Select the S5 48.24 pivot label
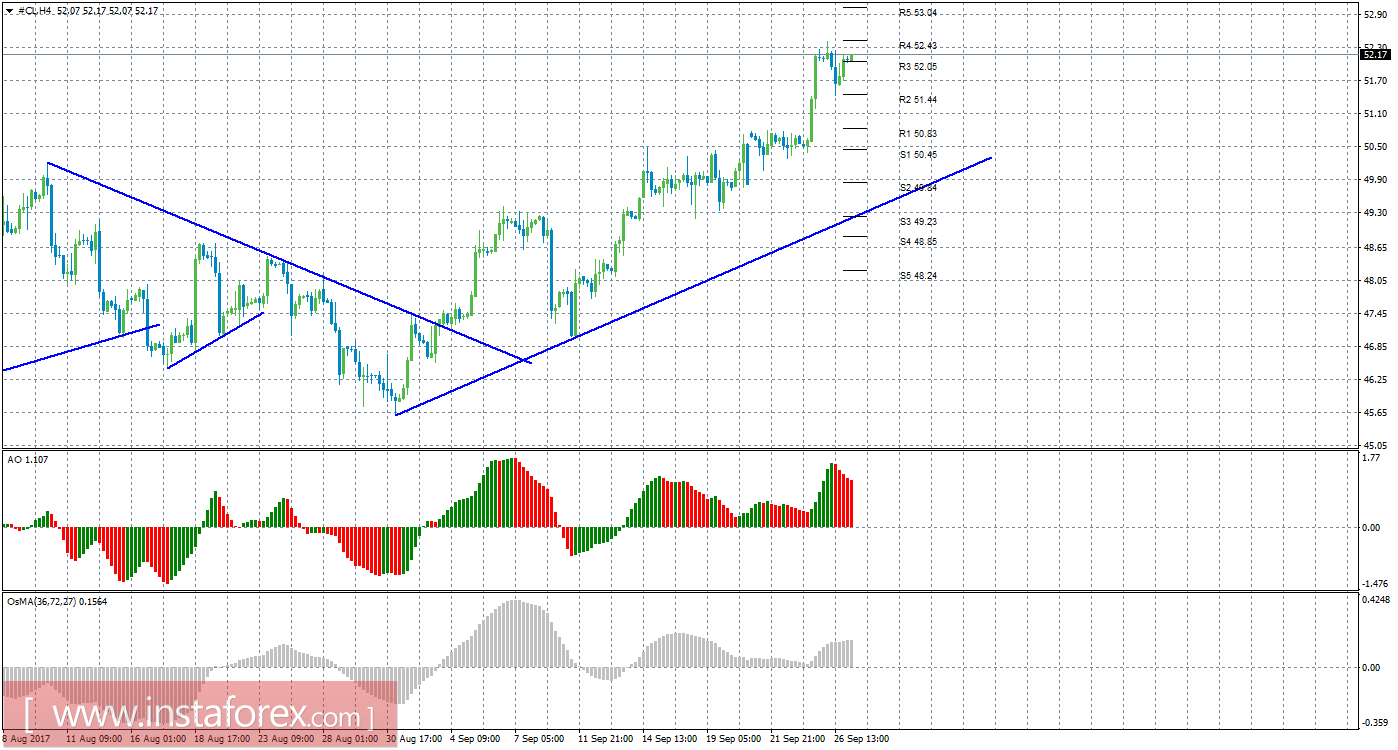 pyautogui.click(x=917, y=276)
